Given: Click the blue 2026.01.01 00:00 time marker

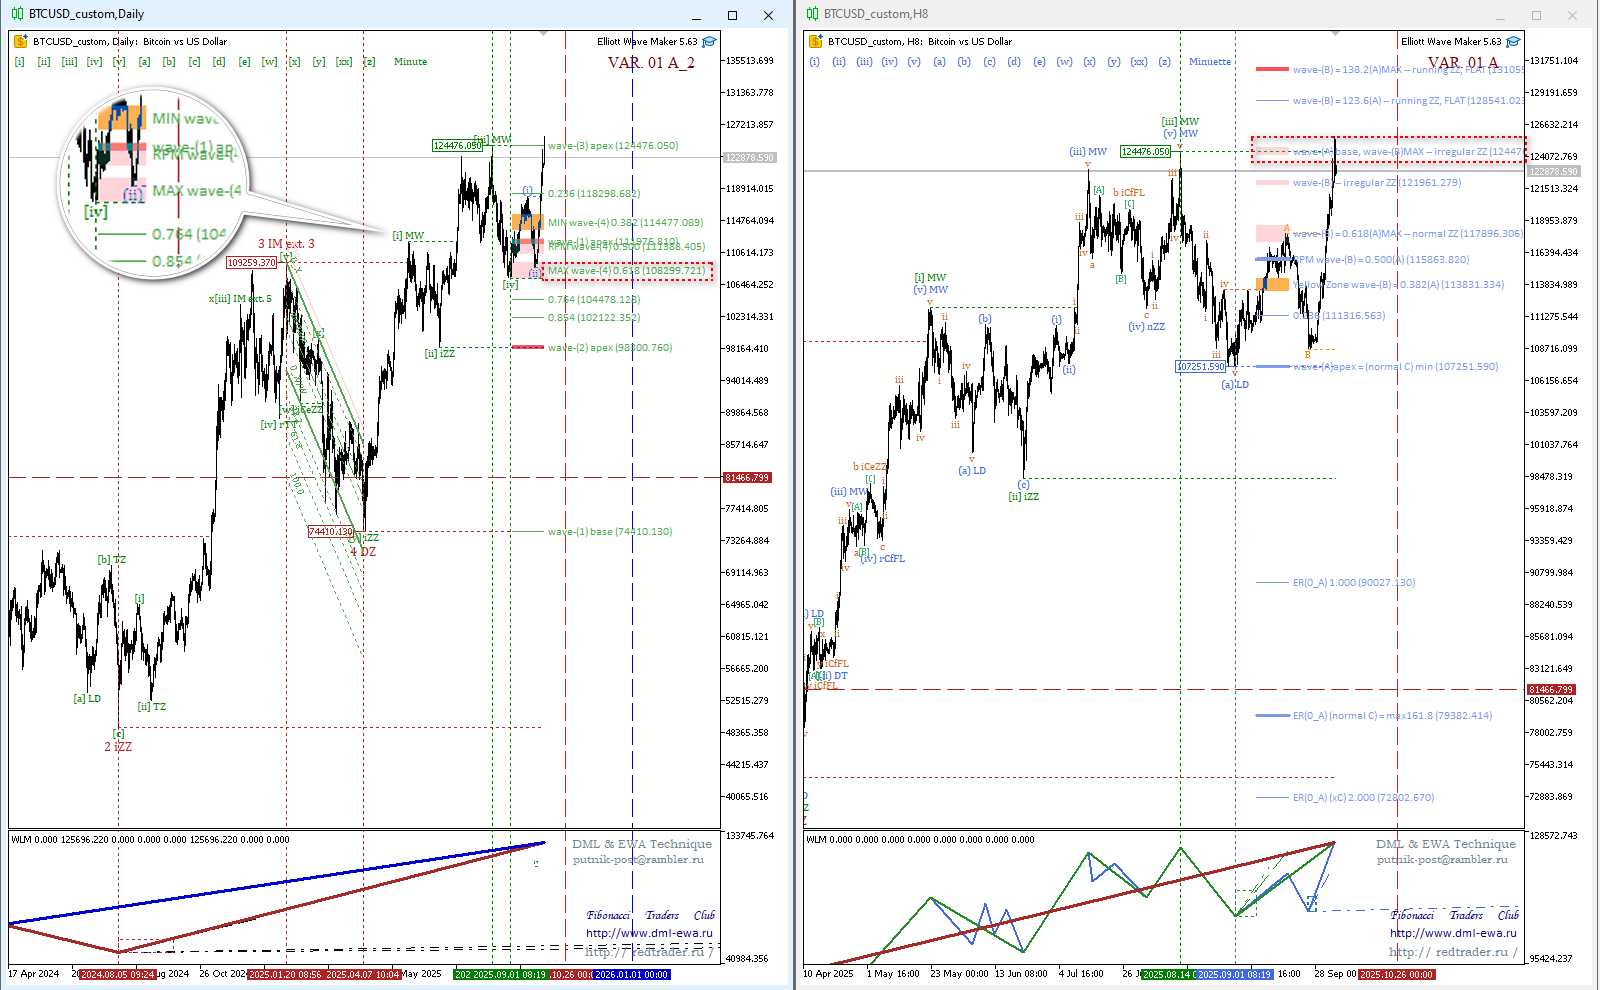Looking at the screenshot, I should click(x=632, y=974).
